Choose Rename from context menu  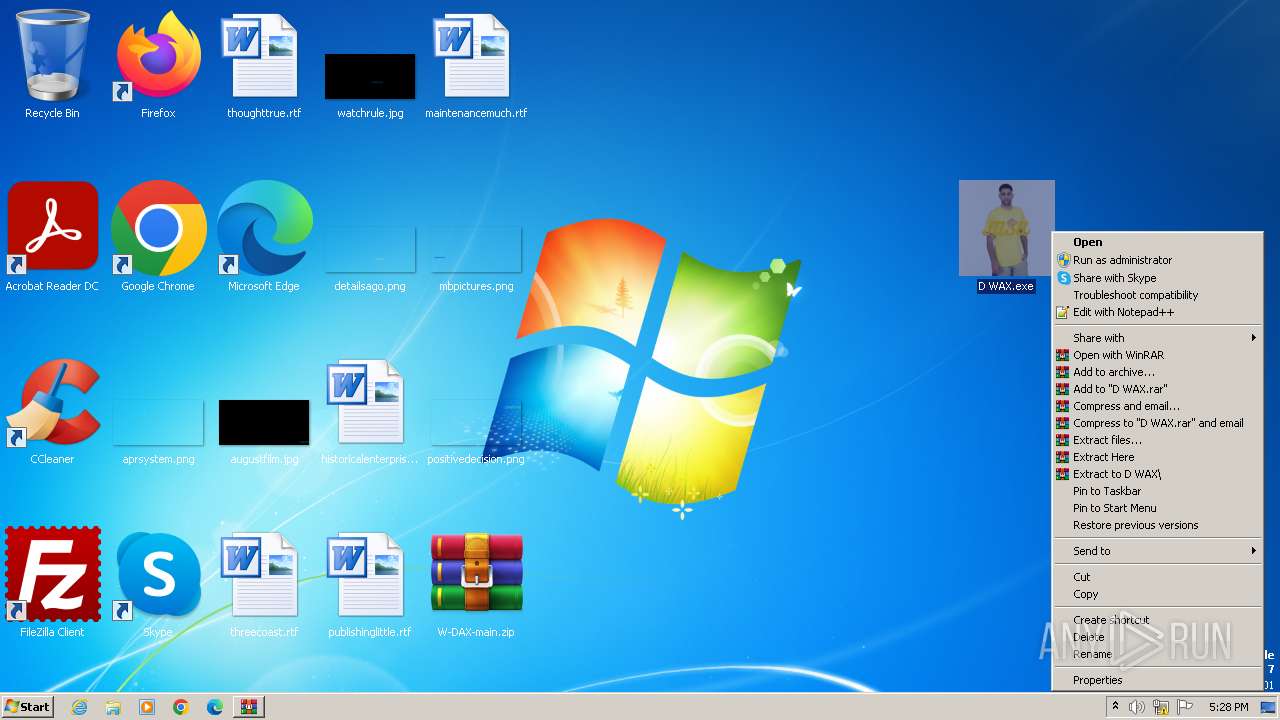[1158, 654]
